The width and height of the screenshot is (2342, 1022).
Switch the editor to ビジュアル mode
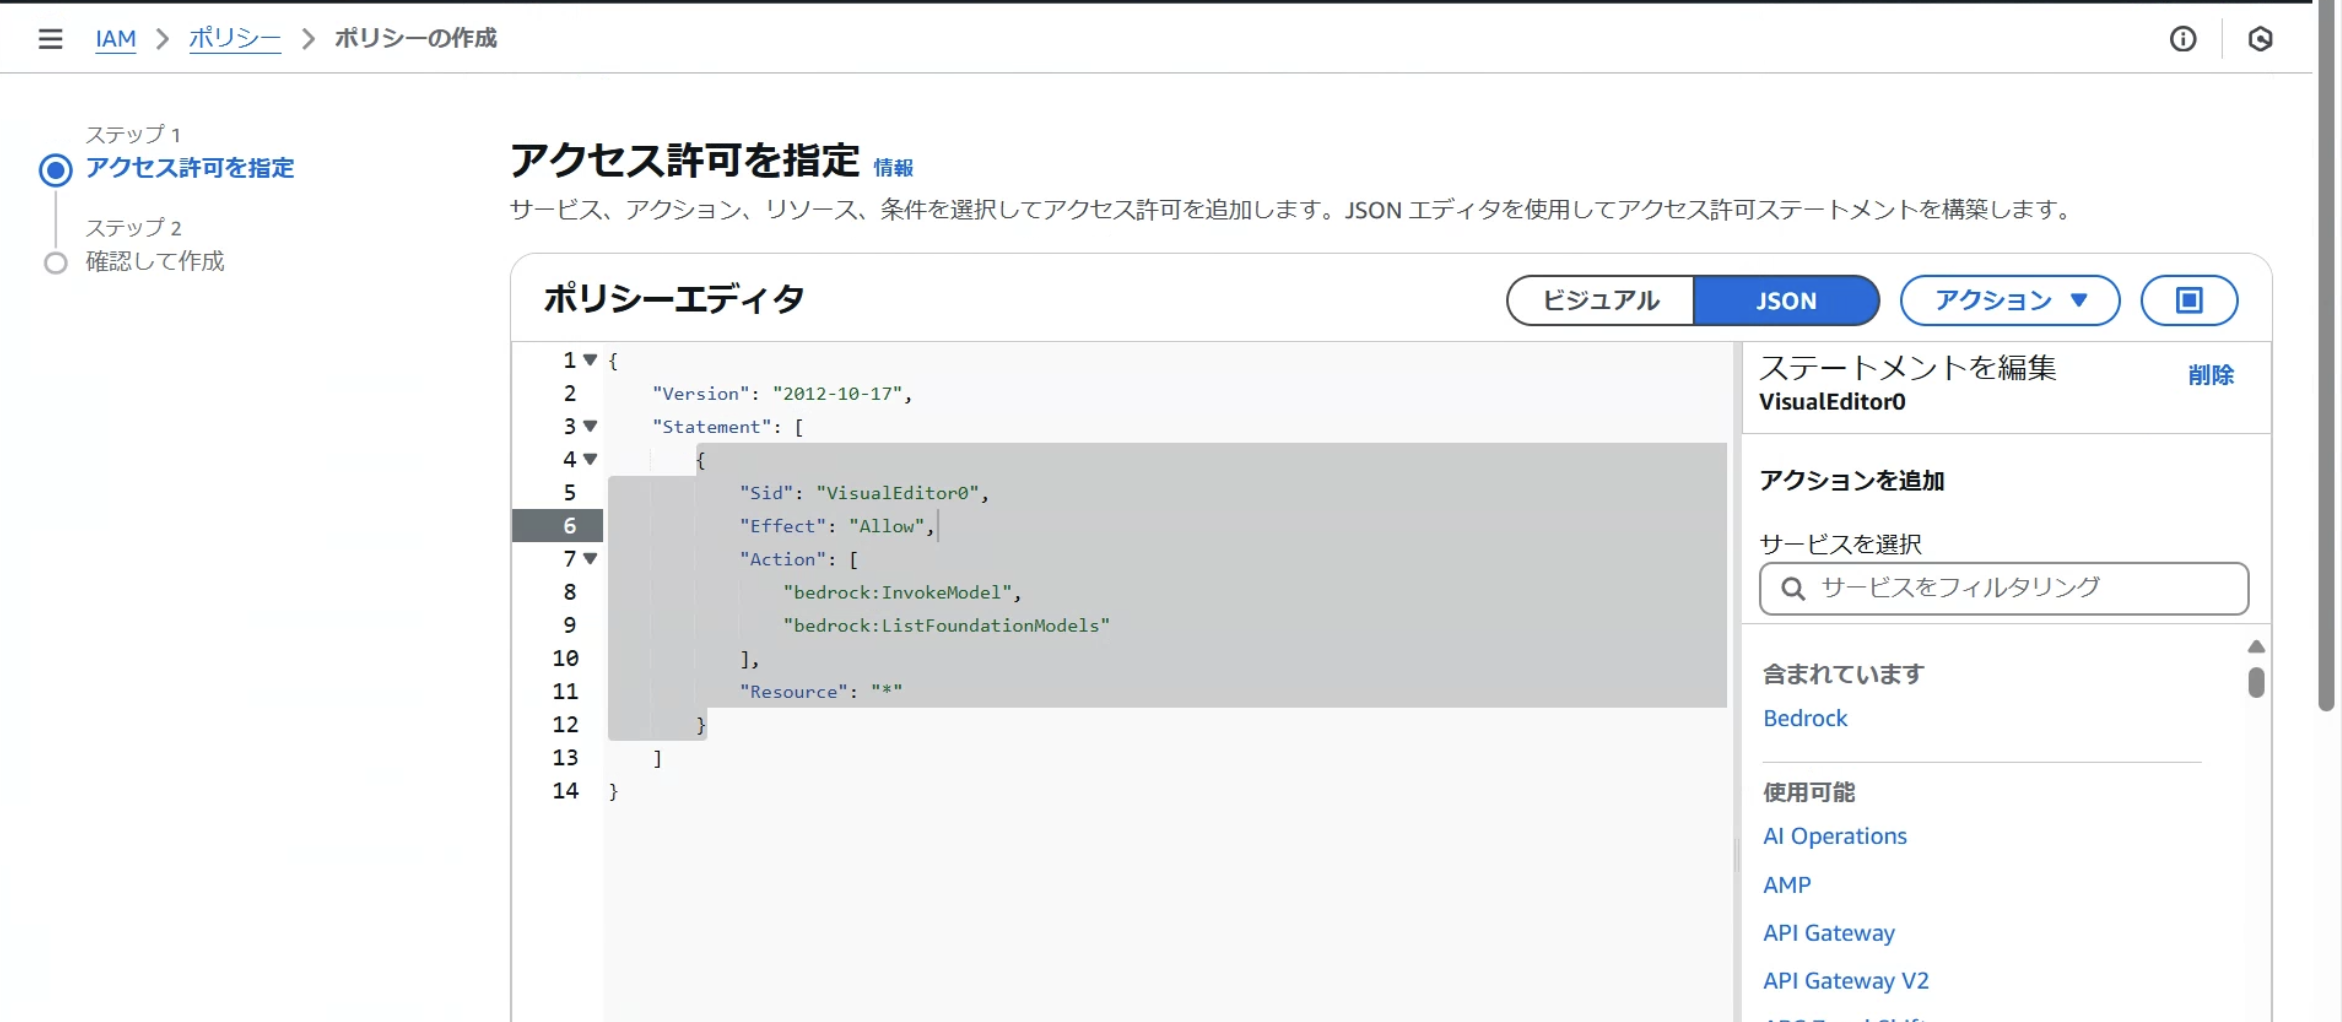pyautogui.click(x=1598, y=300)
